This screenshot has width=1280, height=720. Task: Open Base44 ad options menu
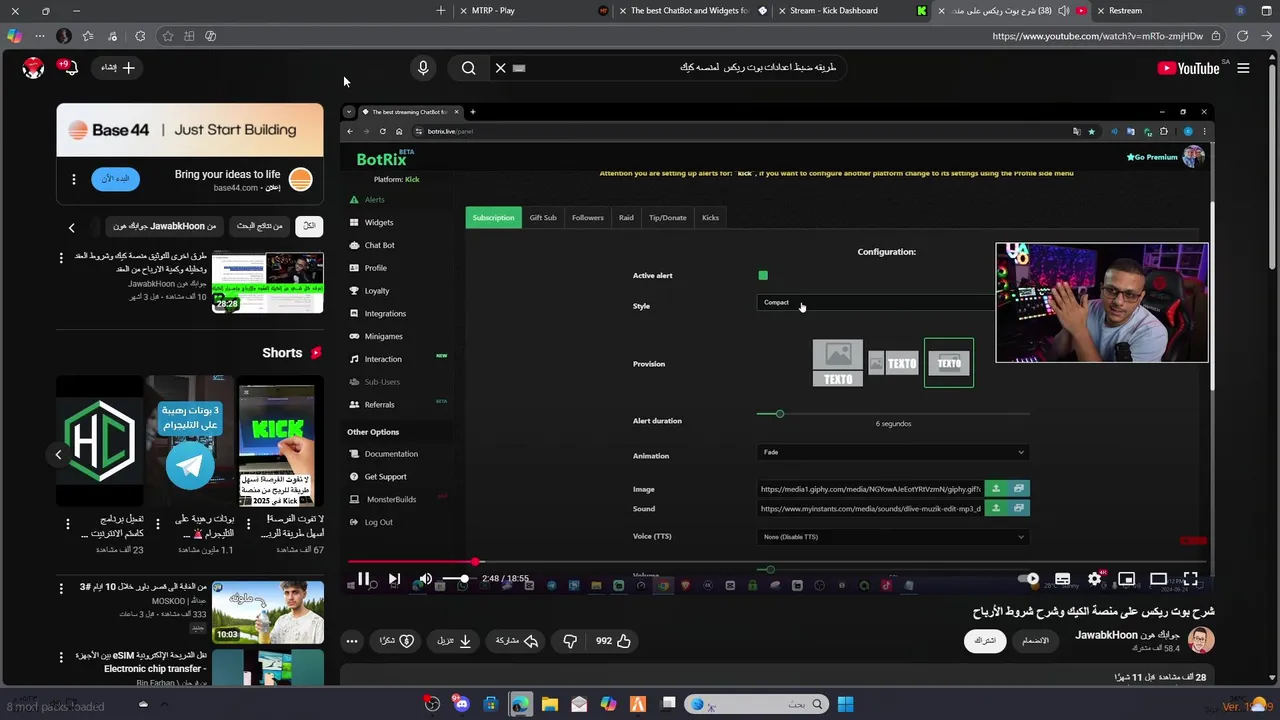coord(73,179)
